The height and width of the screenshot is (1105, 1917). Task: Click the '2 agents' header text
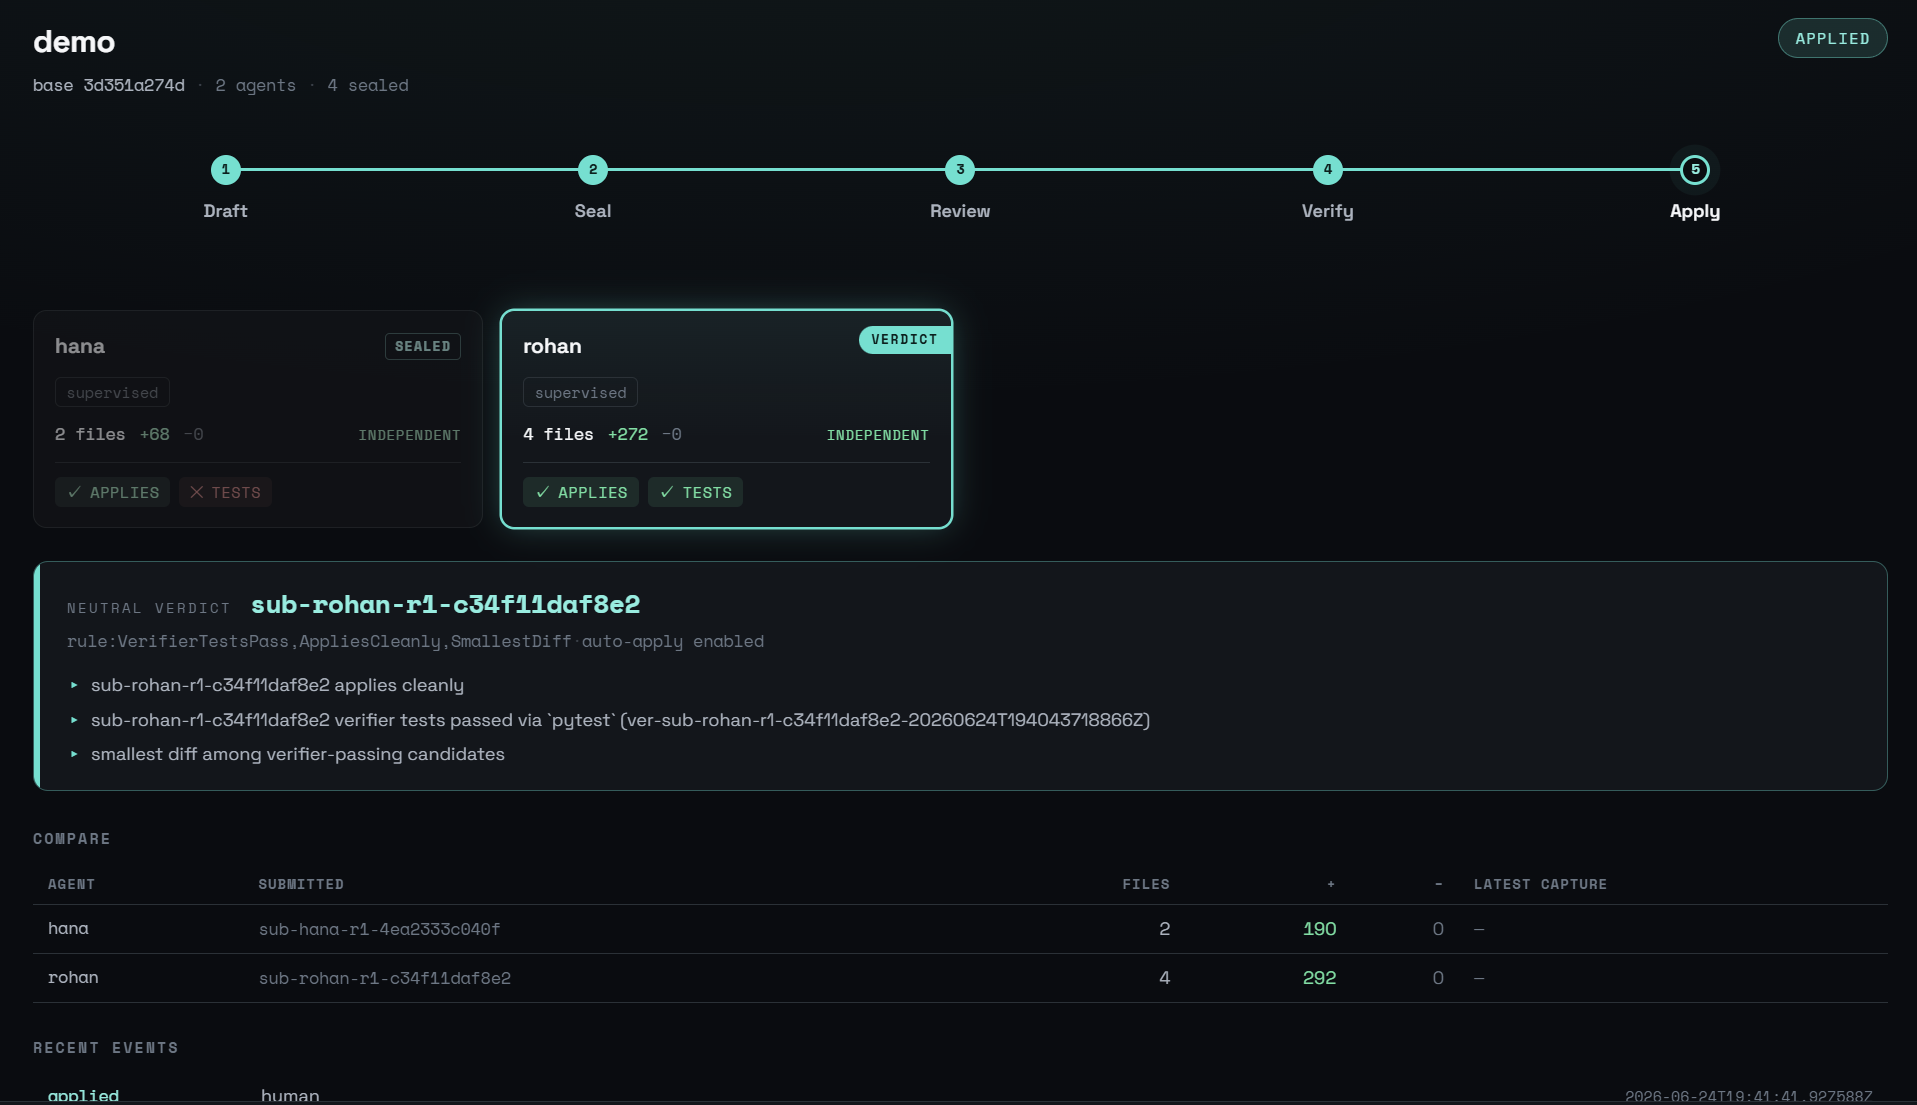(x=255, y=85)
